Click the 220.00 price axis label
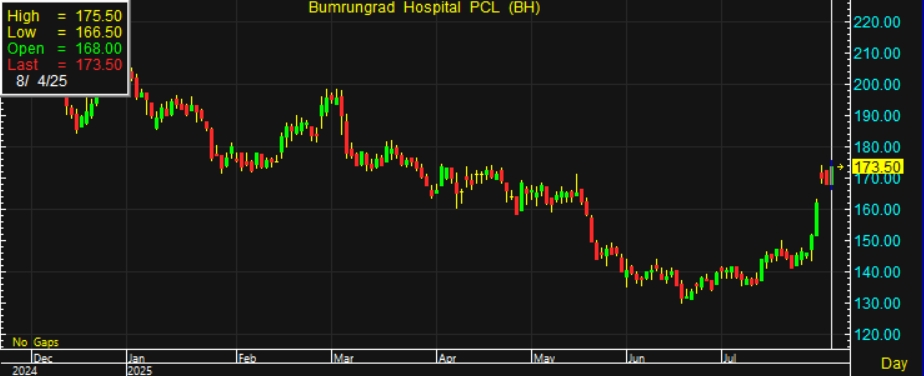This screenshot has width=924, height=376. (877, 22)
